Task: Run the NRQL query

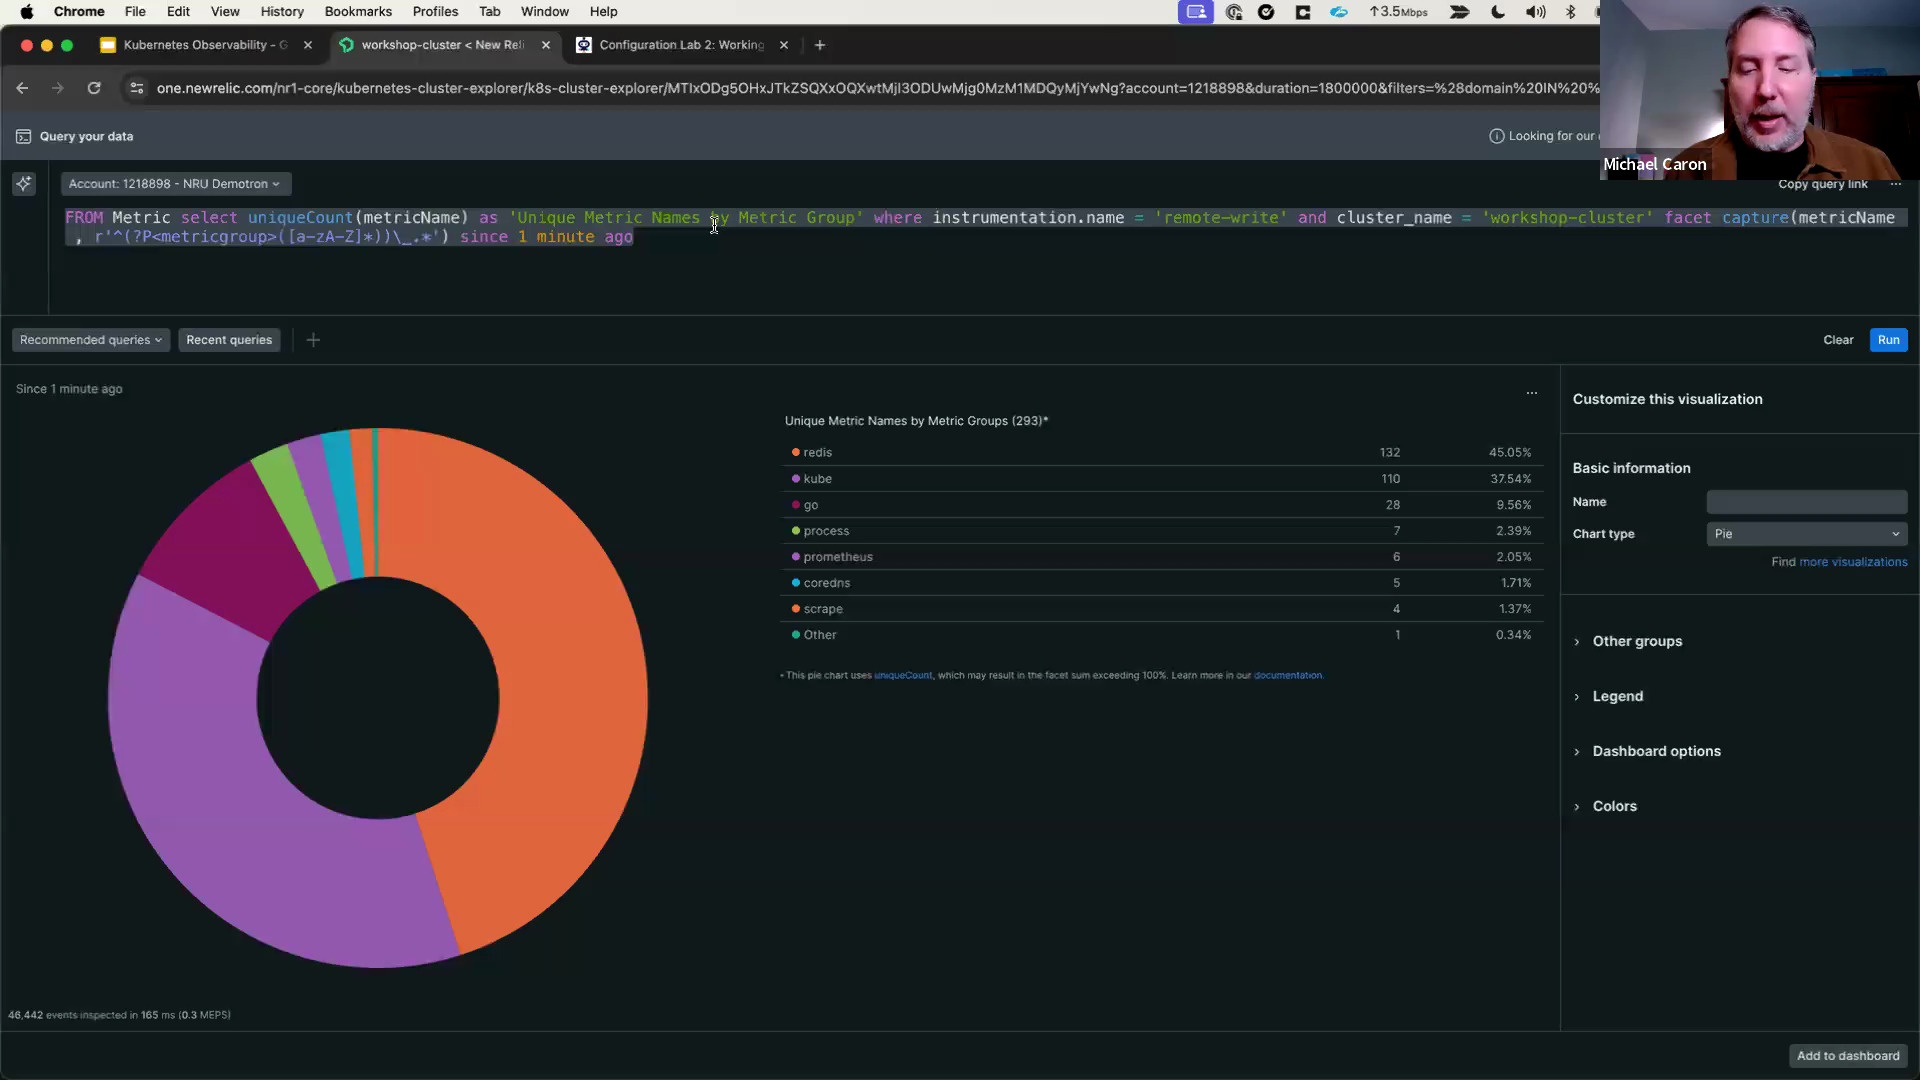Action: click(x=1888, y=340)
